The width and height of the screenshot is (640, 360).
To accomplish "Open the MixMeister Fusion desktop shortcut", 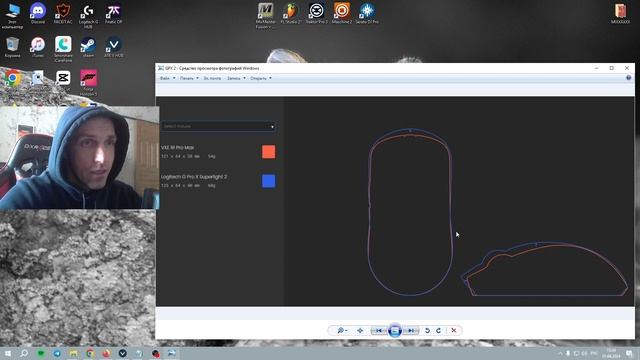I will [266, 16].
